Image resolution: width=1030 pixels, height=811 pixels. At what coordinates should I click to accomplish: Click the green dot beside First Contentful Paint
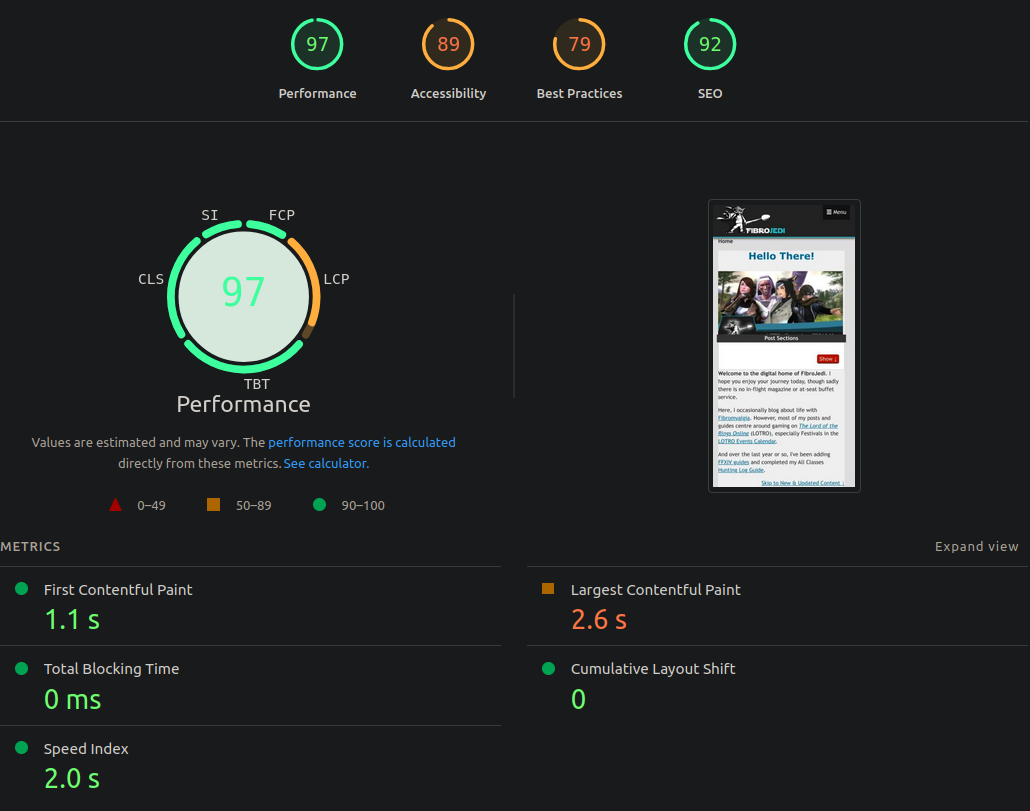click(22, 588)
